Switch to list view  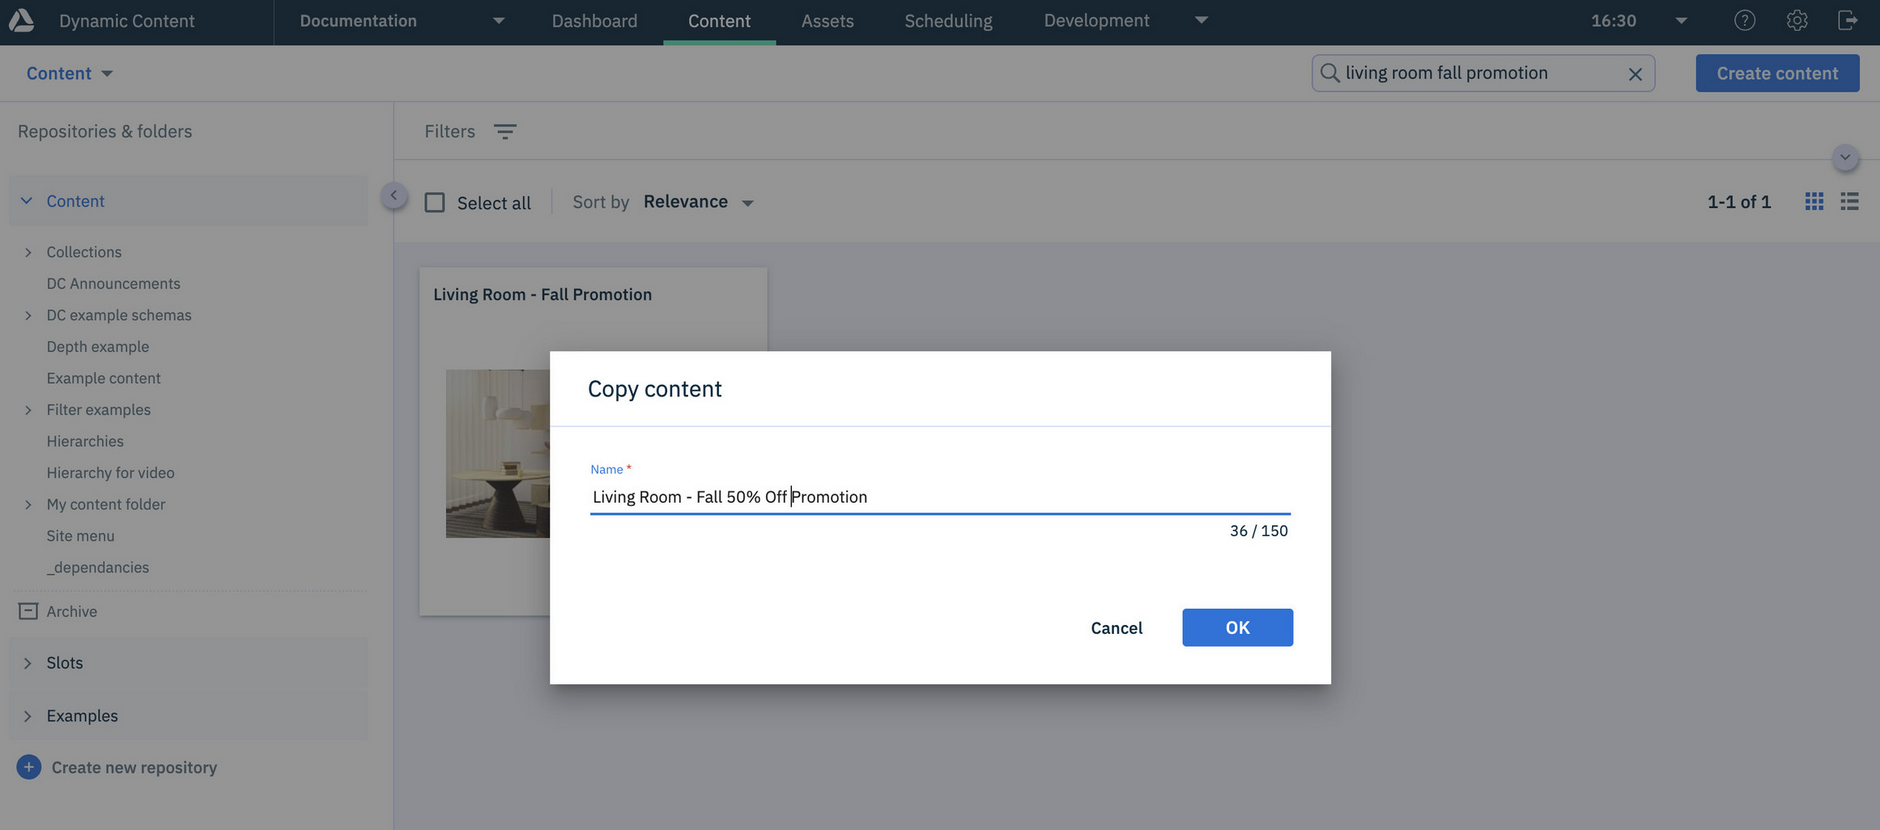pos(1850,202)
